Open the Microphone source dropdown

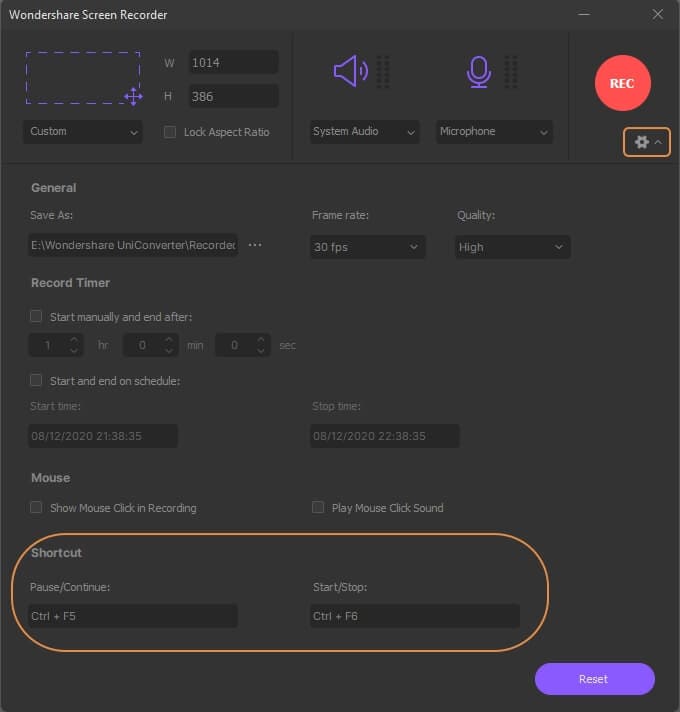point(494,132)
